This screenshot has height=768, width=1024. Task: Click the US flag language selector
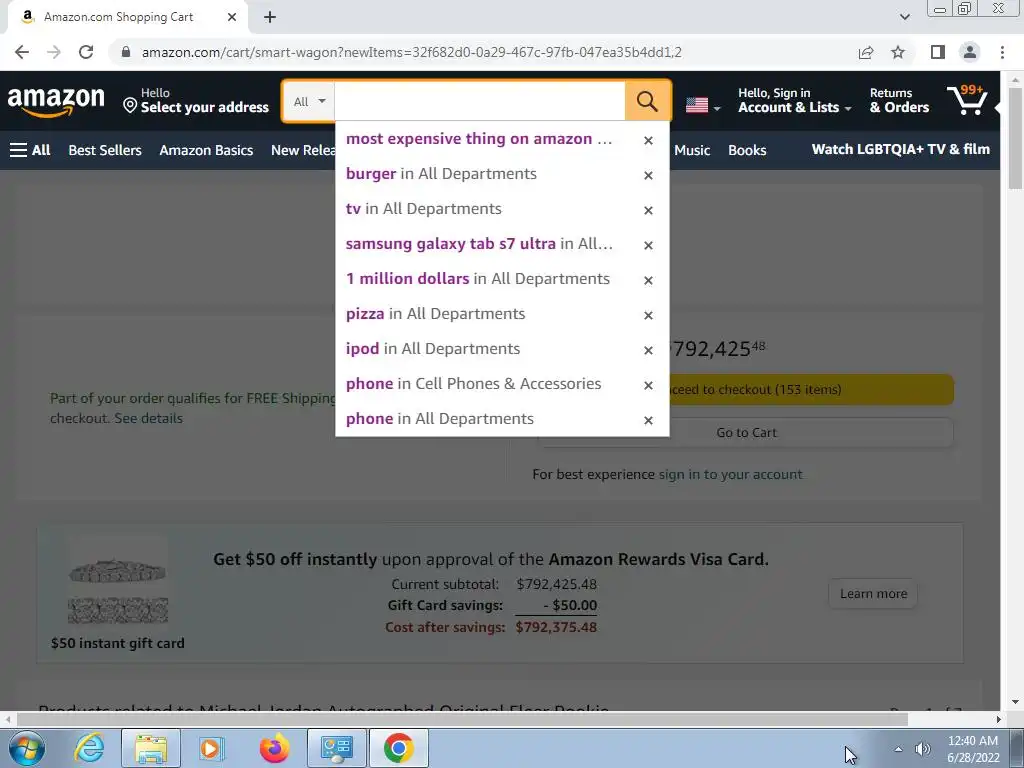703,104
